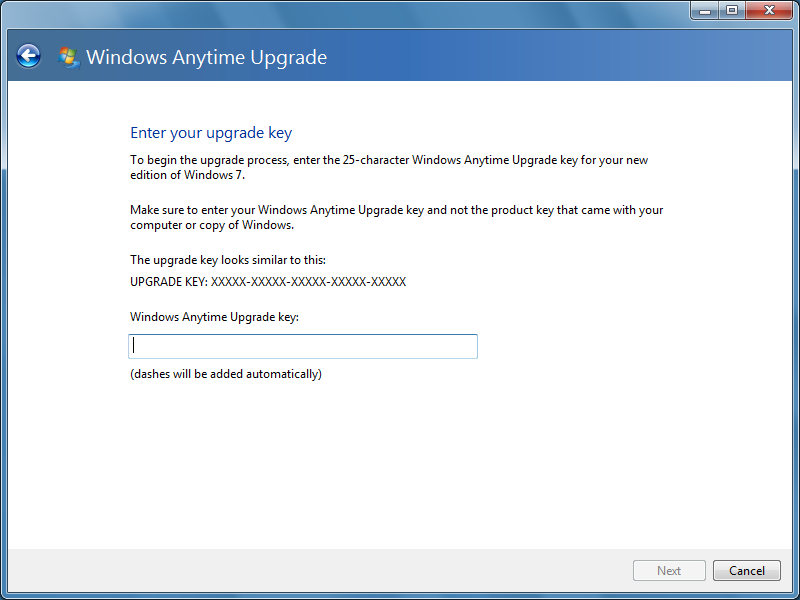The image size is (800, 600).
Task: Click the 'Windows Anytime Upgrade key:' label
Action: click(x=214, y=317)
